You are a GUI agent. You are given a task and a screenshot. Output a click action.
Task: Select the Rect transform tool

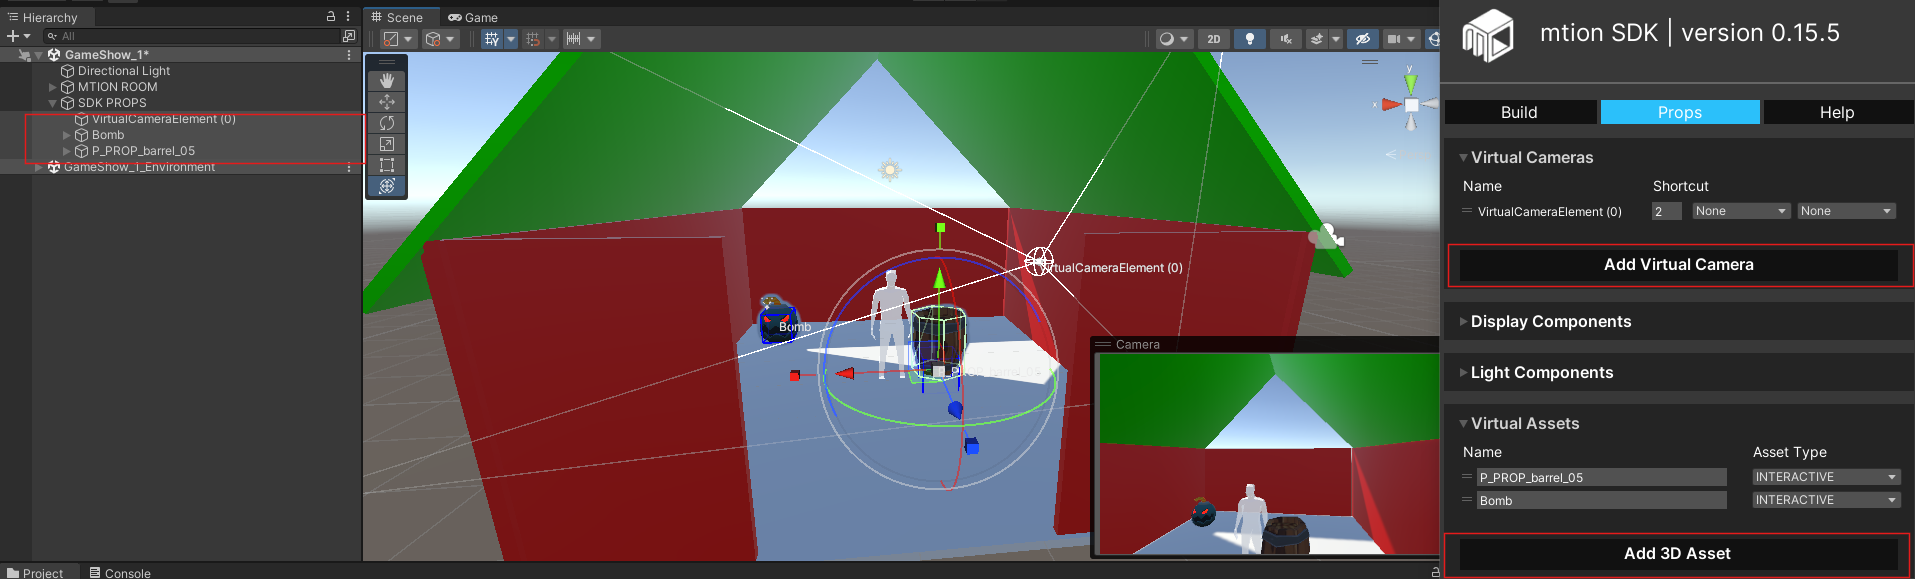coord(387,165)
